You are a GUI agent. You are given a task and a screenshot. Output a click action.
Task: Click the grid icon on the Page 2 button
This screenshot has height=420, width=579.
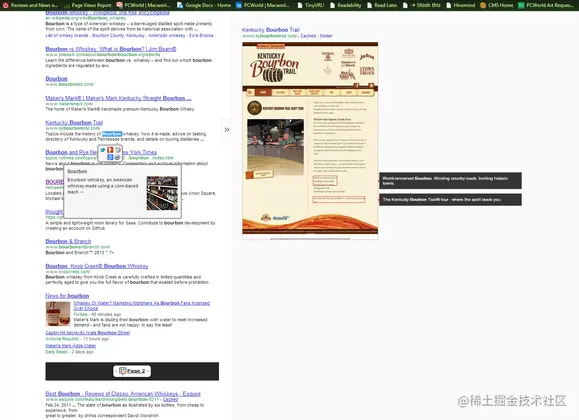coord(122,371)
